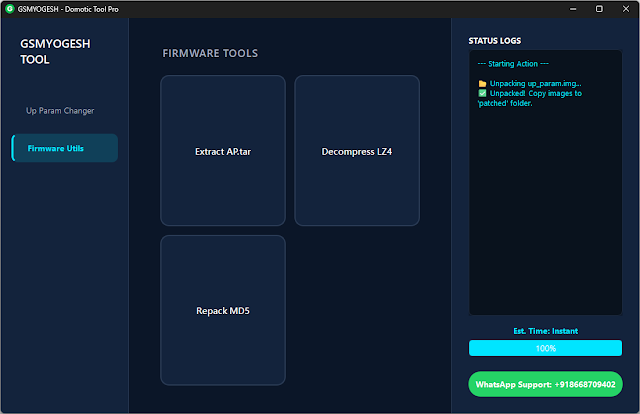The height and width of the screenshot is (414, 640).
Task: Close the GSMYOGESH tool window
Action: (x=626, y=8)
